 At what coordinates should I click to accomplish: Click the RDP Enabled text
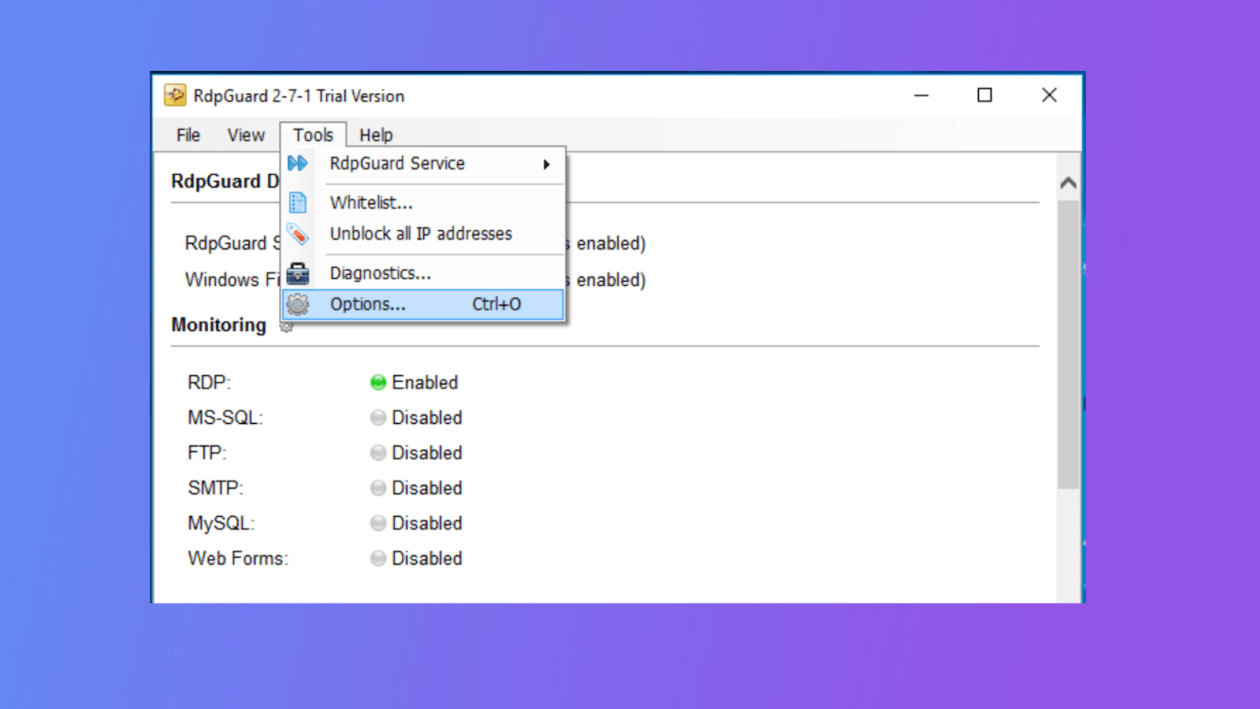(x=425, y=382)
